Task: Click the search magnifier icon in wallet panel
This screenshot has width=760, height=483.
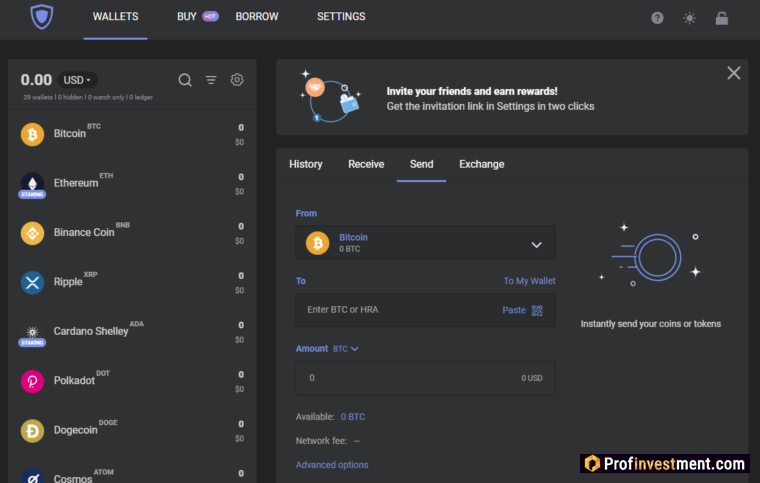Action: click(x=185, y=80)
